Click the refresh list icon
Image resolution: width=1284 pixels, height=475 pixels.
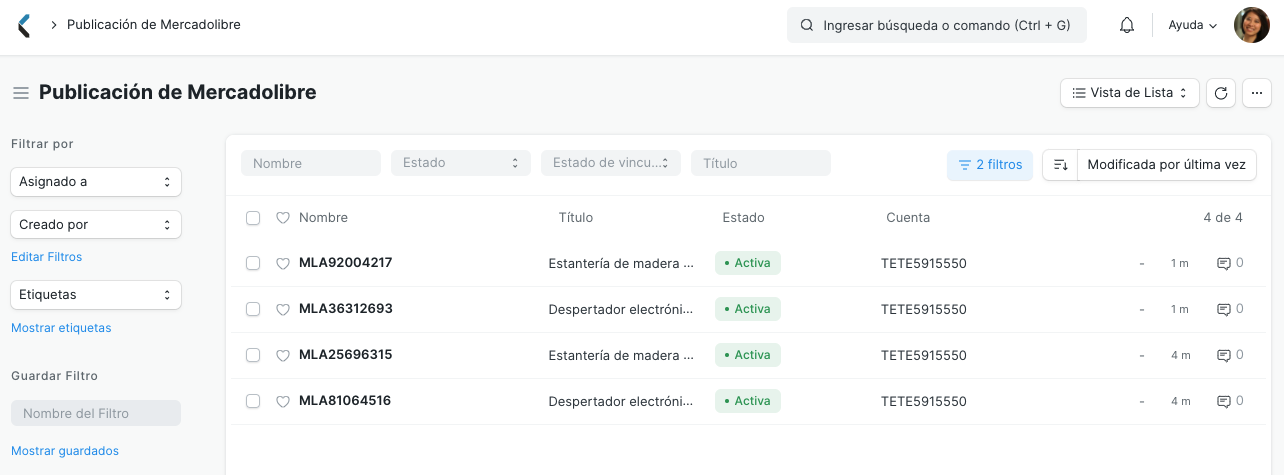1221,93
